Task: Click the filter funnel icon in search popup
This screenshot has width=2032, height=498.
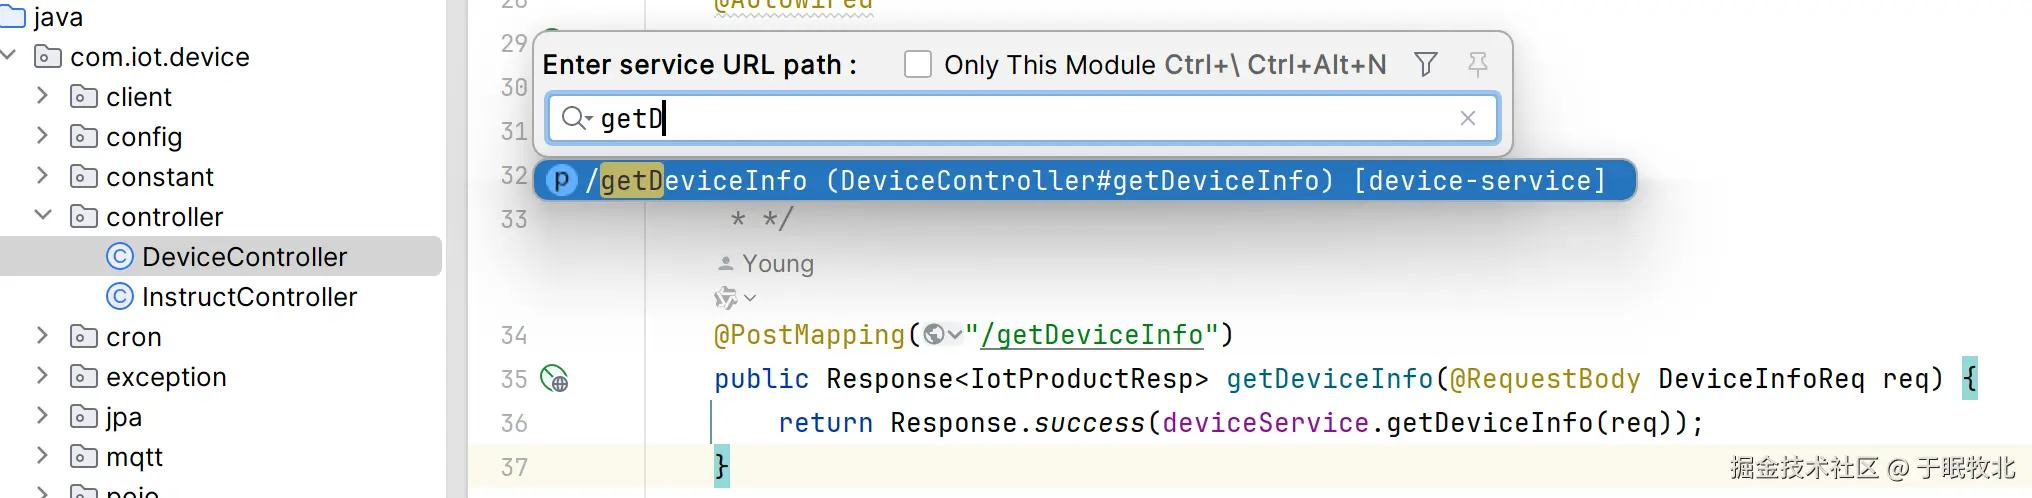Action: [1426, 65]
